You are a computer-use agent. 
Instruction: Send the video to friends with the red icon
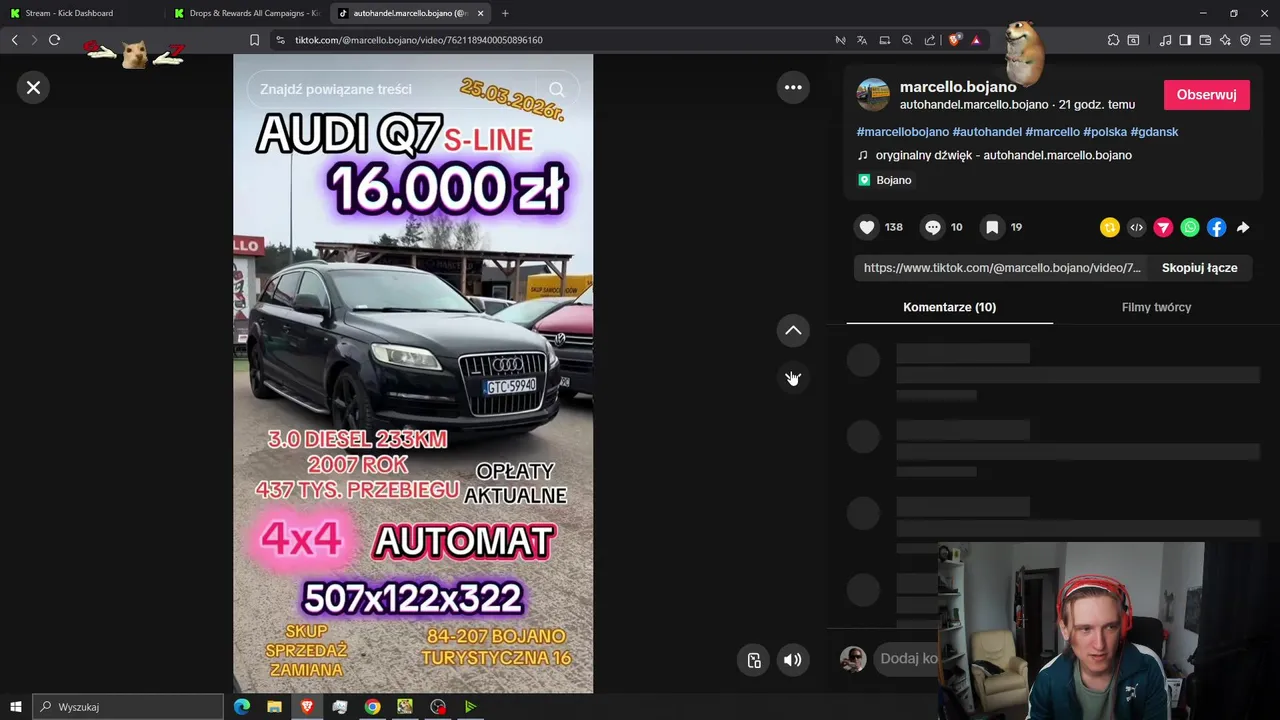(x=1163, y=227)
